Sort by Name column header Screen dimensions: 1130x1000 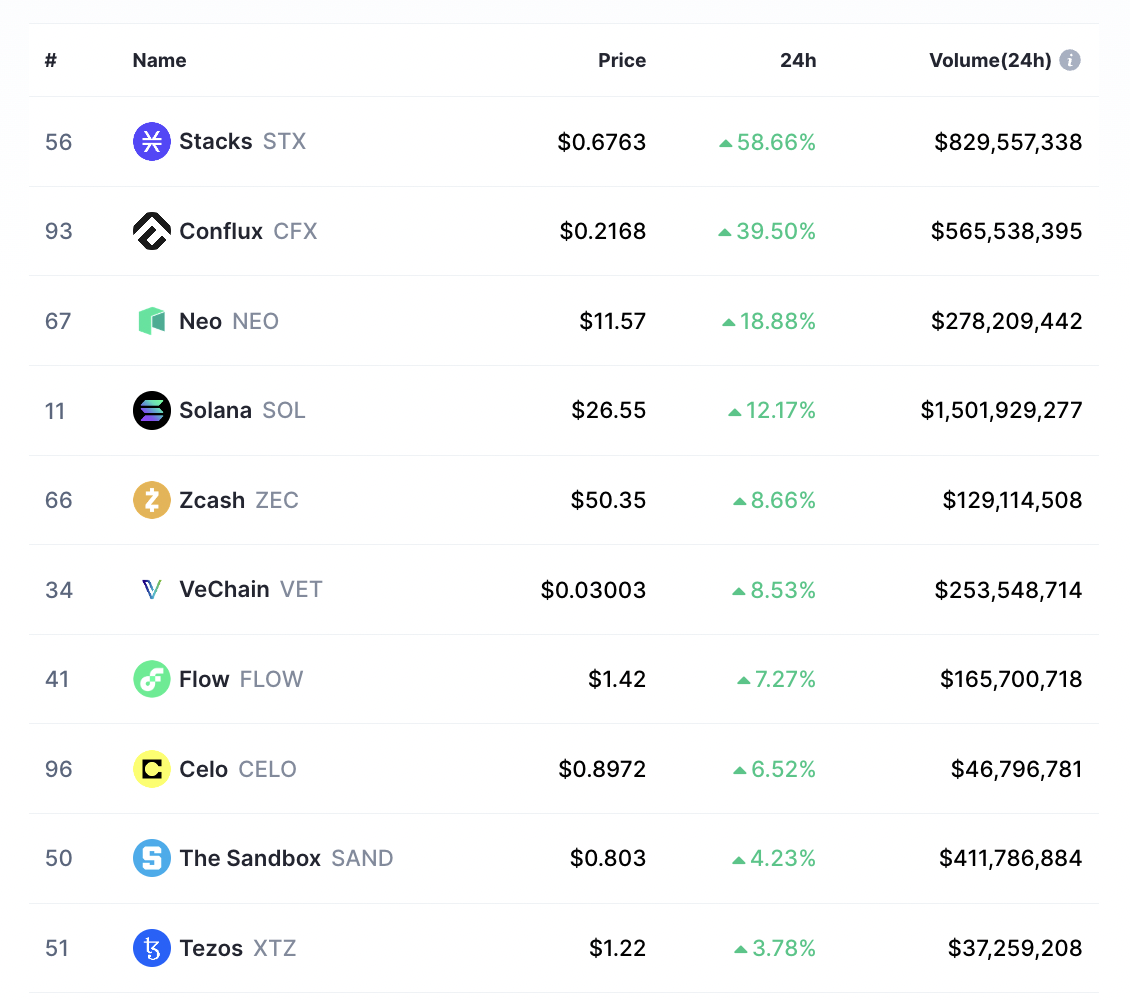pos(159,60)
